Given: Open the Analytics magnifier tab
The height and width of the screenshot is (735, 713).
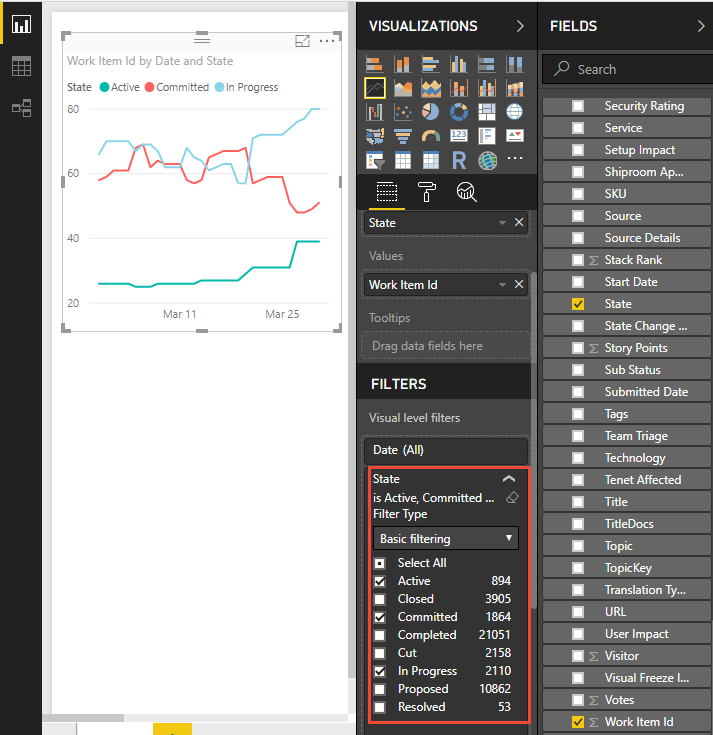Looking at the screenshot, I should click(466, 192).
